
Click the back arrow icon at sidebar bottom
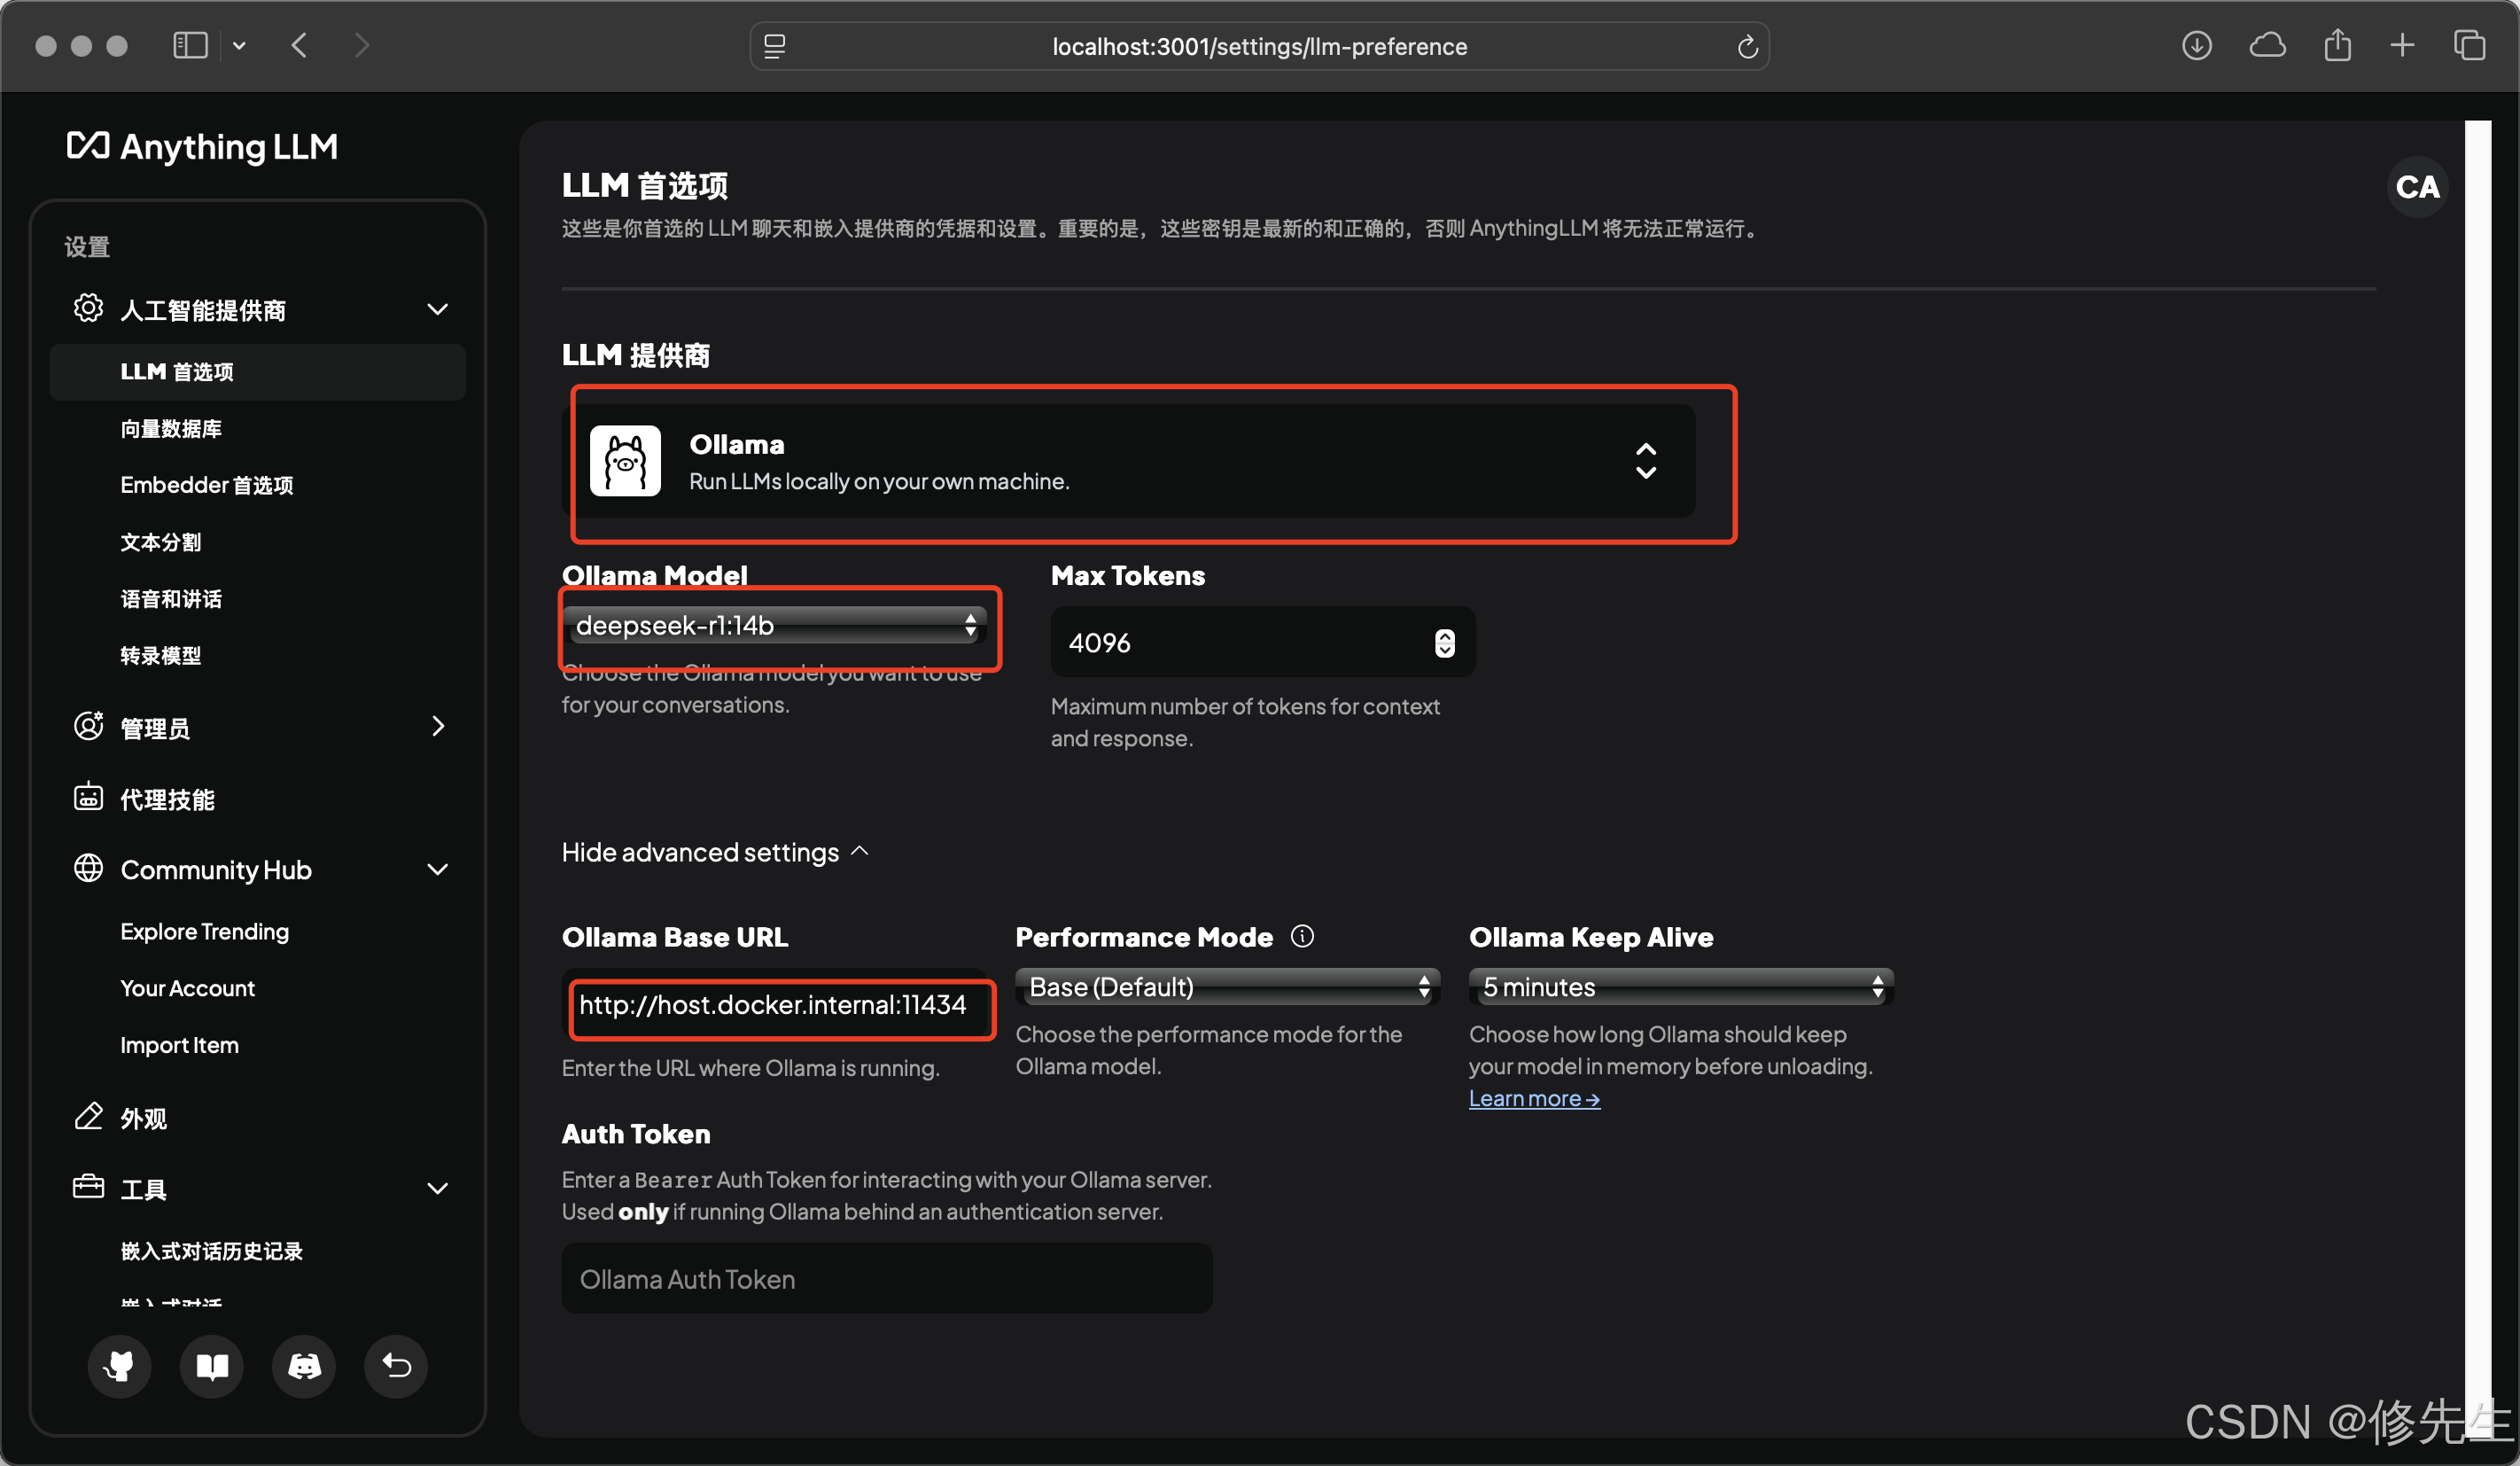pyautogui.click(x=396, y=1366)
